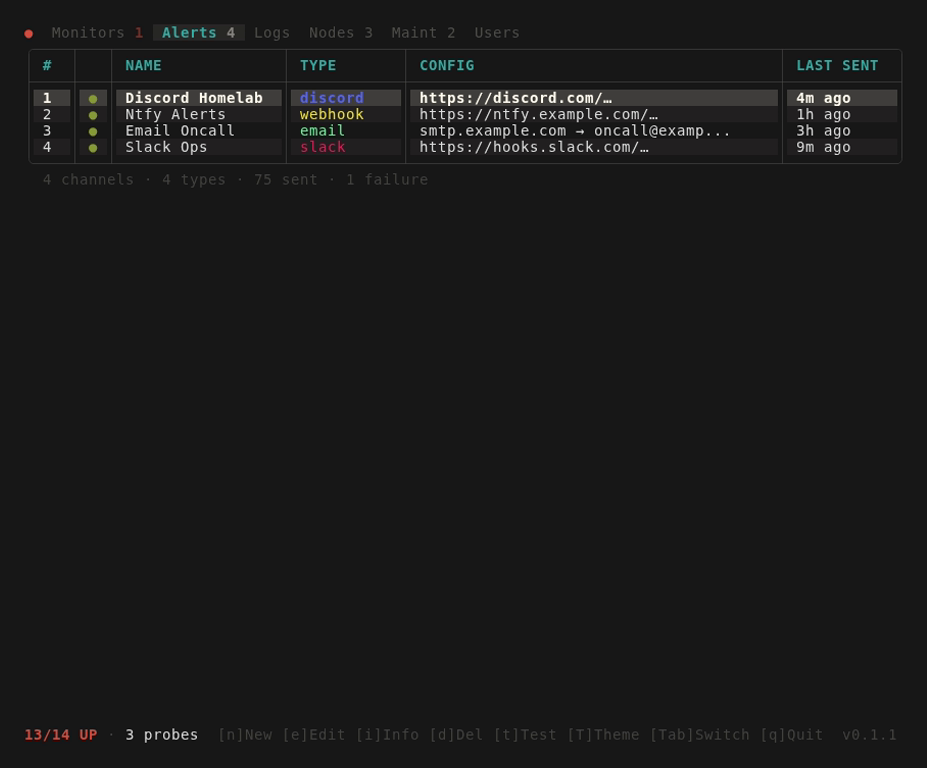Click the [i]Info shortcut

point(387,735)
